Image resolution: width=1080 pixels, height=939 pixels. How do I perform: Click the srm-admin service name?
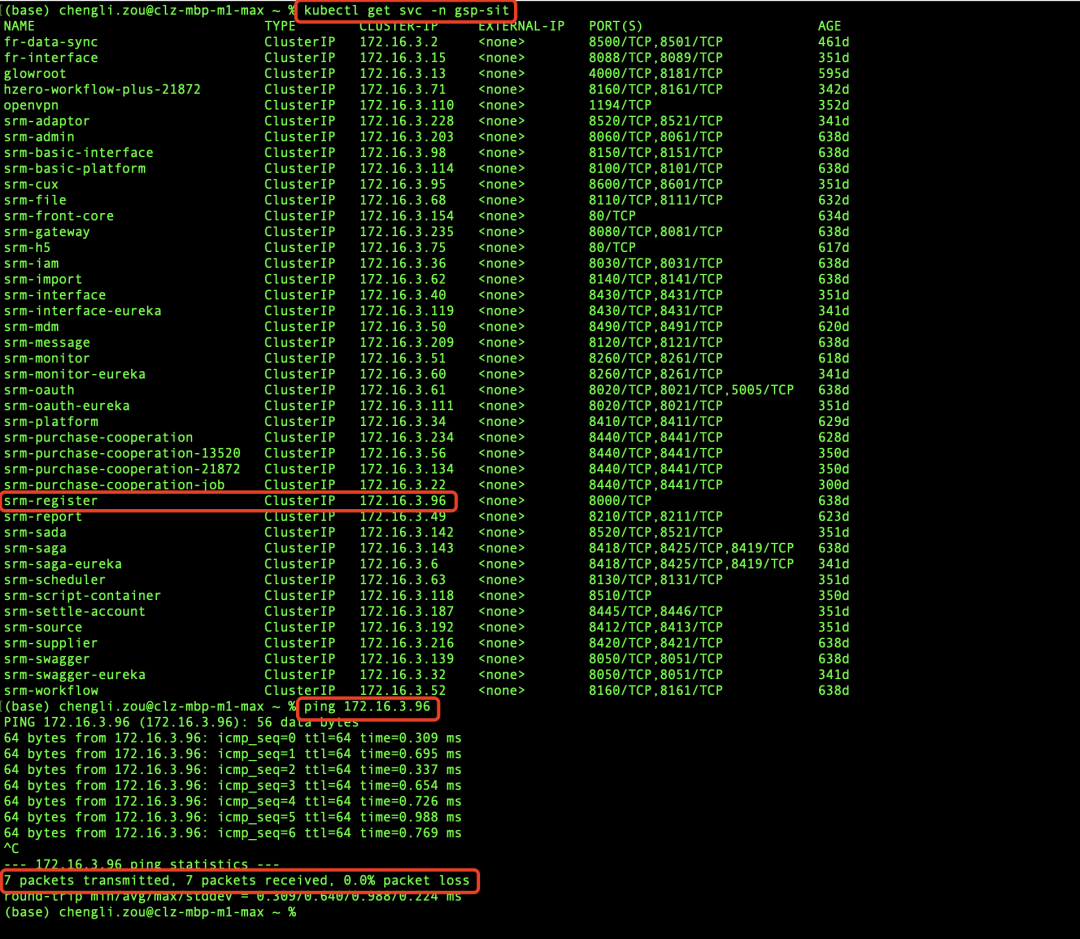(x=39, y=137)
